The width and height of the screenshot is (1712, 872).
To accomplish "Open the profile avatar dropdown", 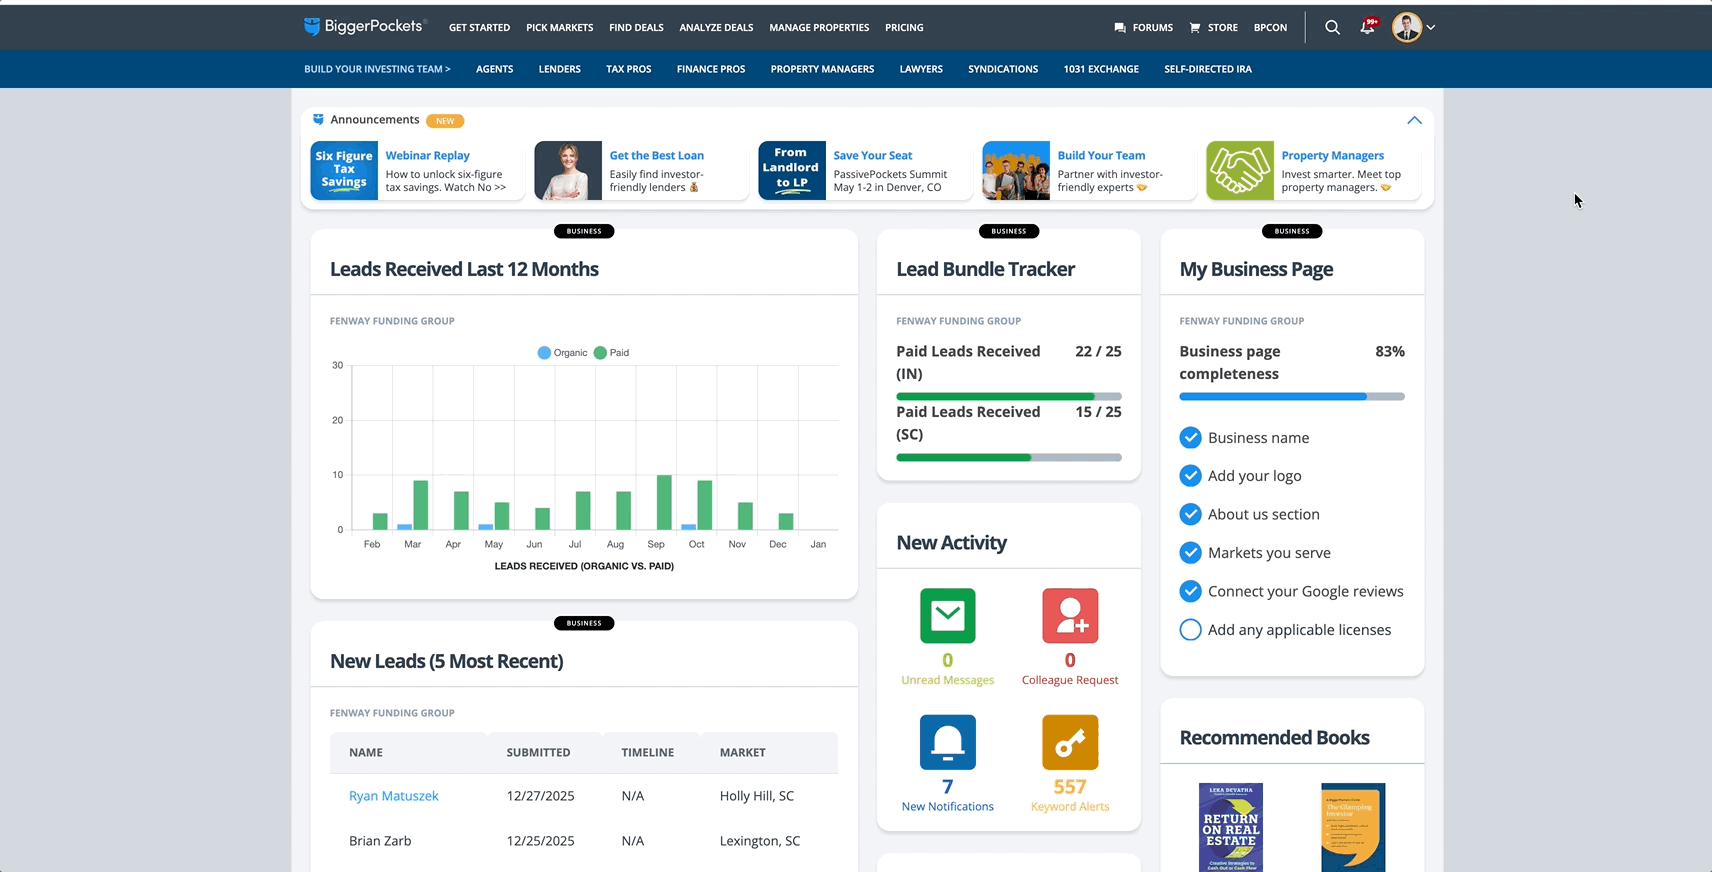I will [x=1413, y=28].
